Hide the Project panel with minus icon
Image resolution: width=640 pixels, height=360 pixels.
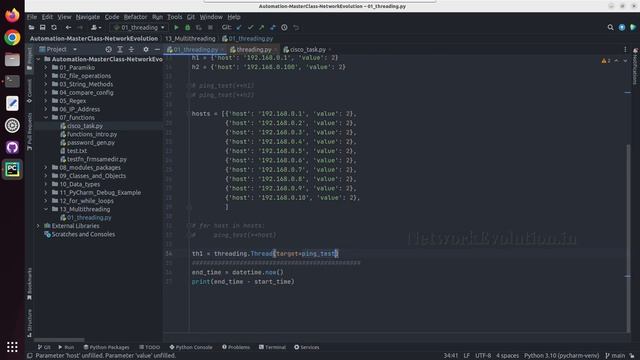[157, 49]
